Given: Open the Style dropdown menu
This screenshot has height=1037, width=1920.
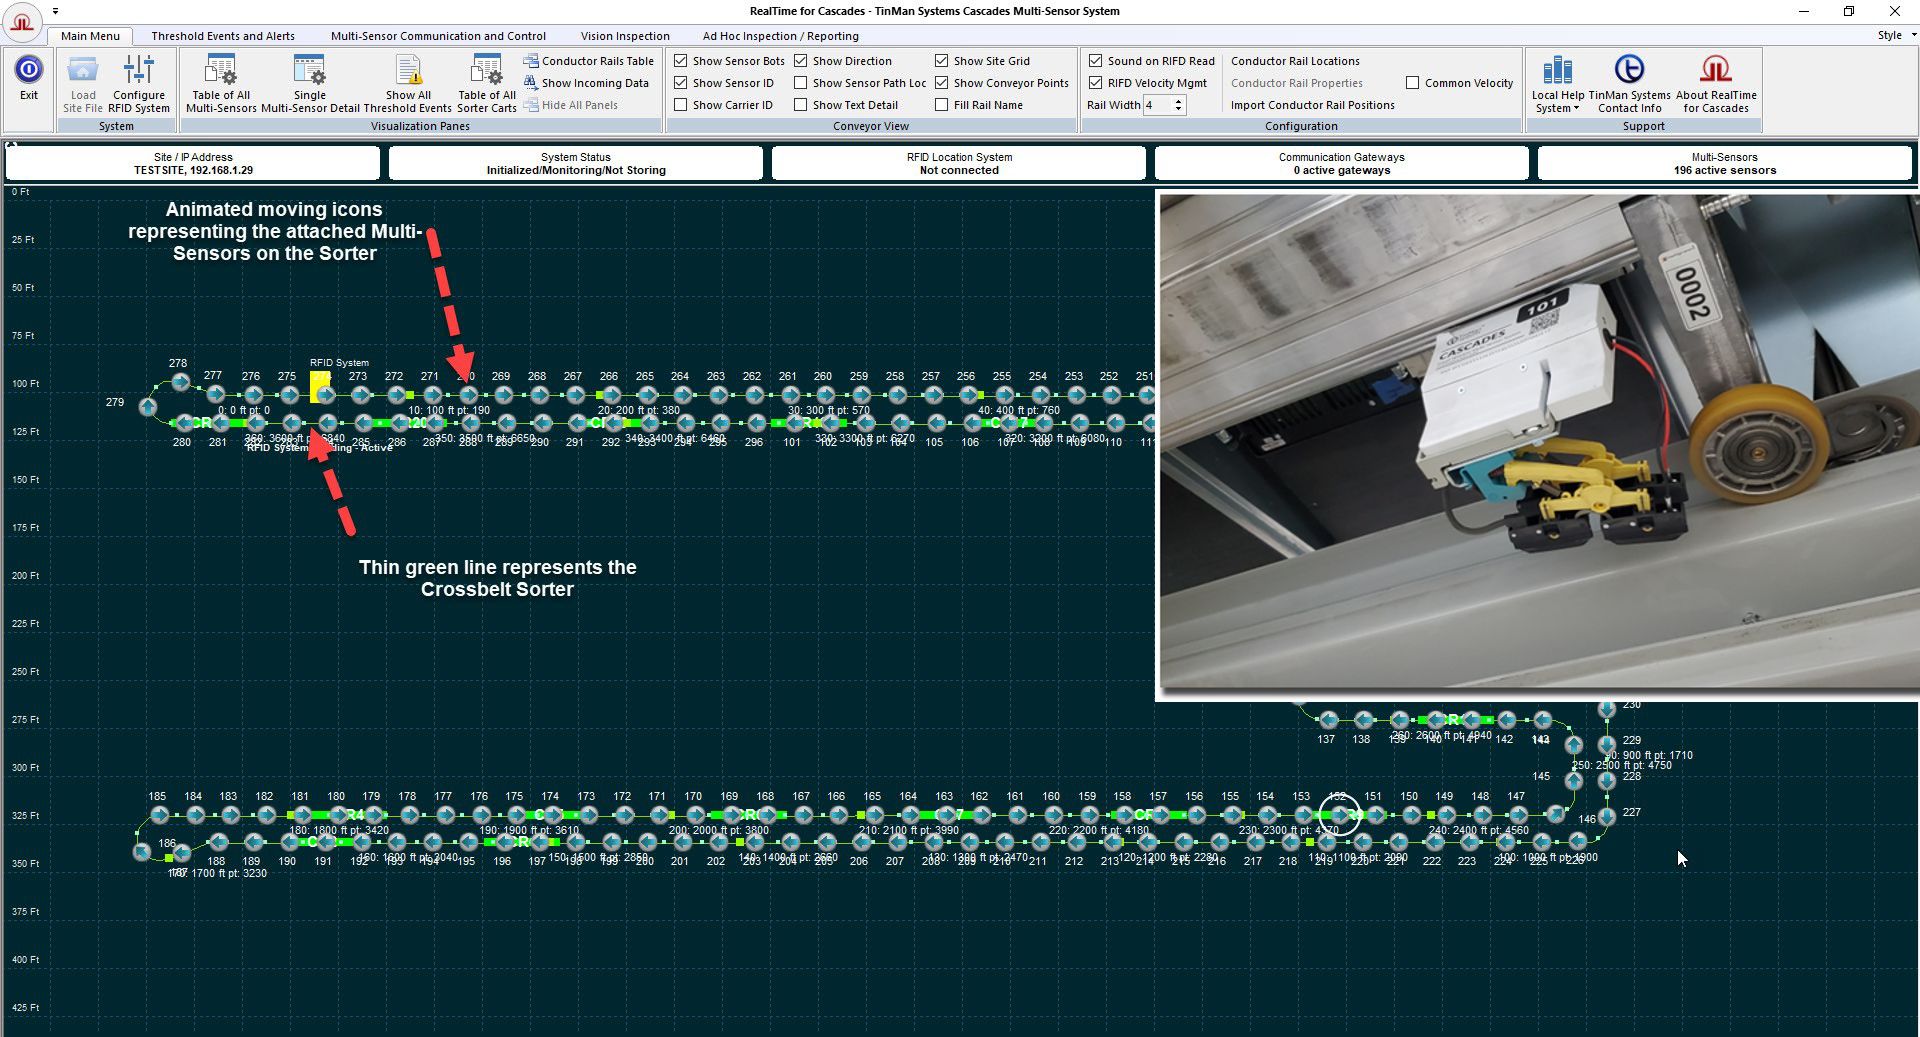Looking at the screenshot, I should (1896, 35).
